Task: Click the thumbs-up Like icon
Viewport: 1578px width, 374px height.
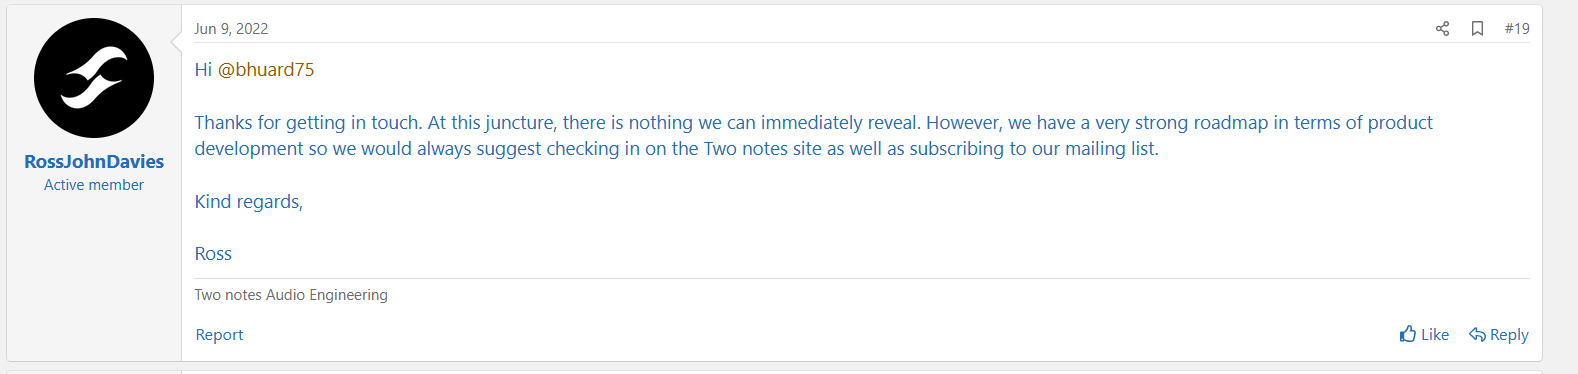Action: point(1408,334)
